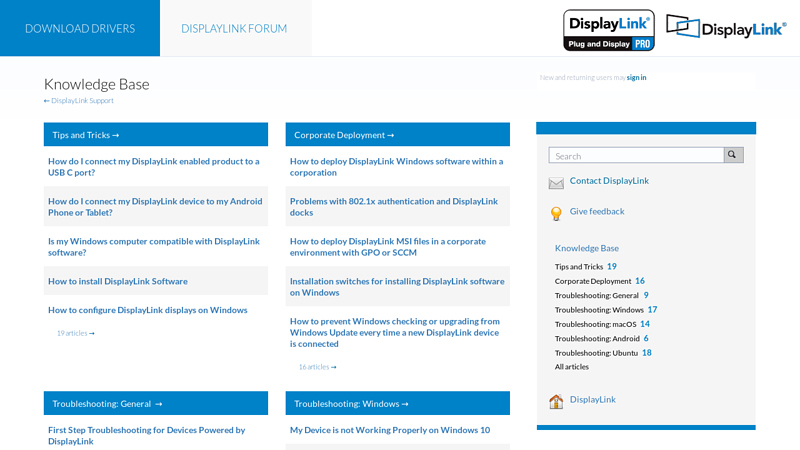Screen dimensions: 800x450
Task: Open the DisplayLink Forum tab
Action: [x=234, y=29]
